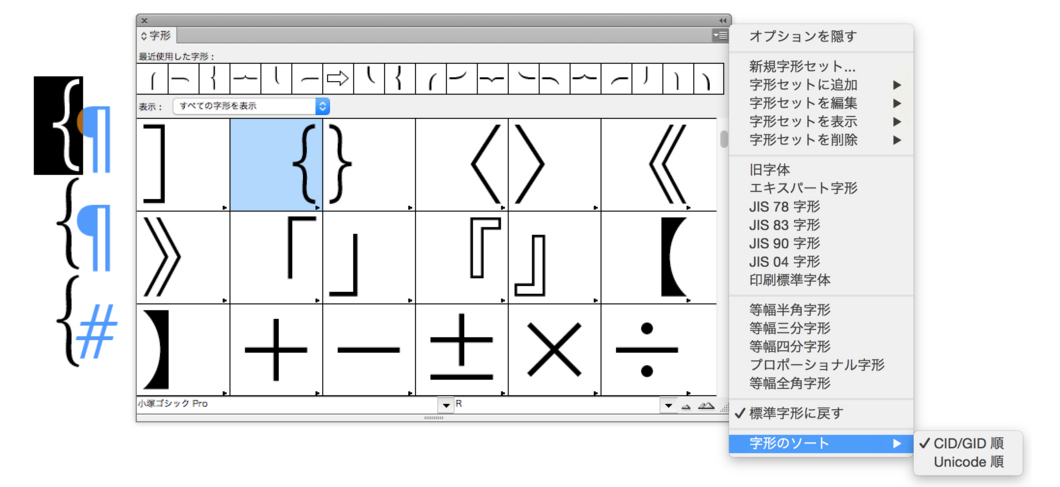The width and height of the screenshot is (1060, 487).
Task: Select the right white corner bracket 』 glyph
Action: (554, 258)
